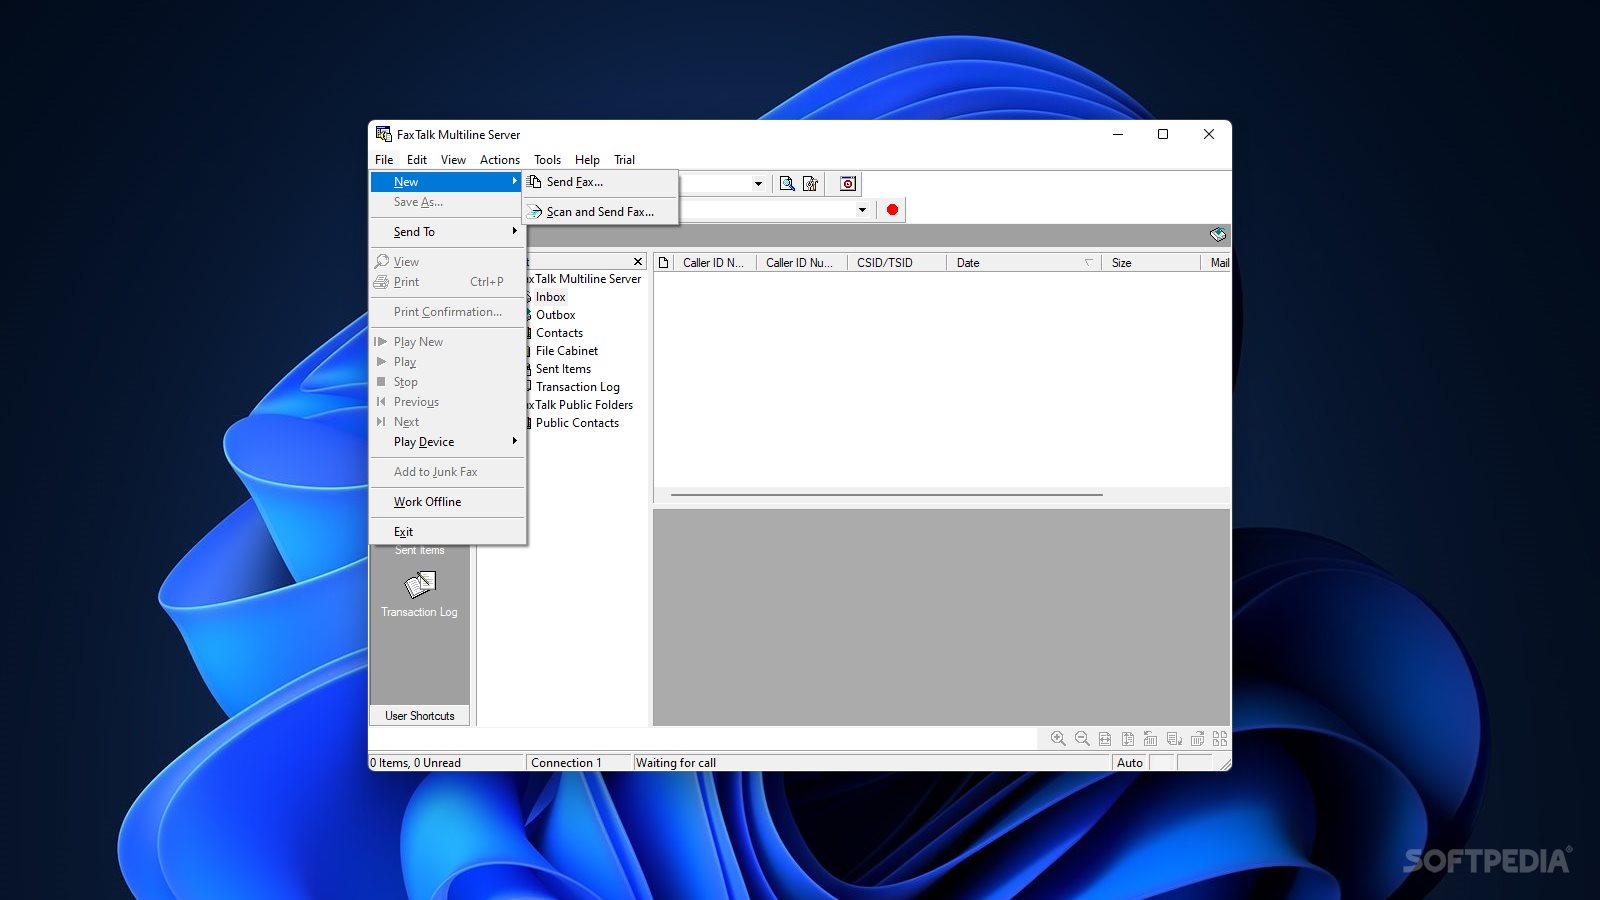This screenshot has height=900, width=1600.
Task: Sort by Date column header
Action: (x=1024, y=263)
